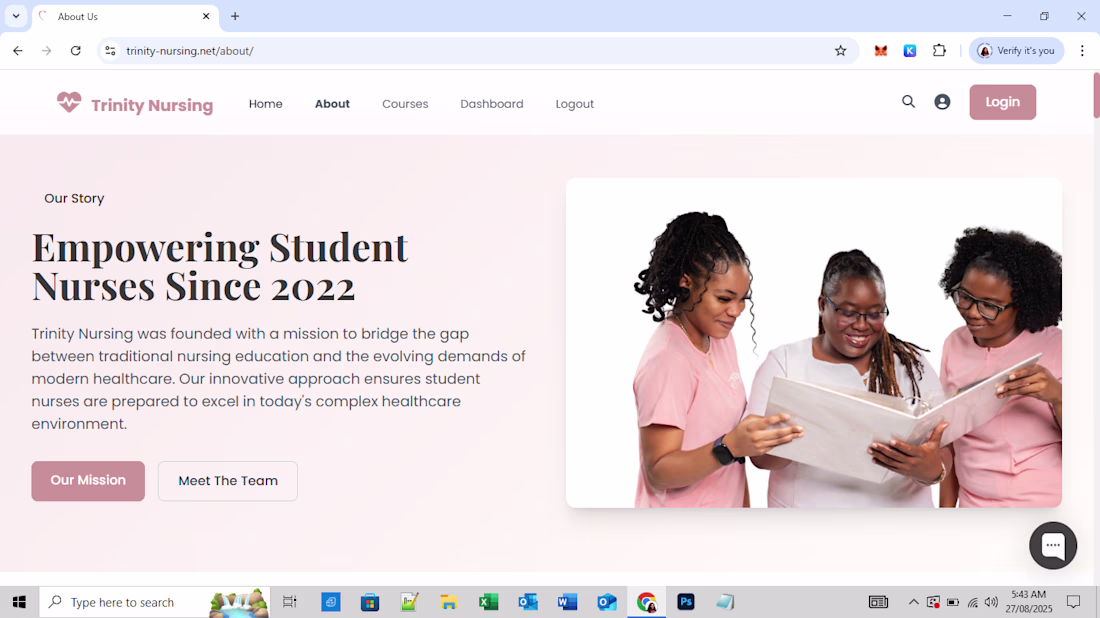Launch Word from the taskbar
The width and height of the screenshot is (1100, 618).
[x=567, y=602]
